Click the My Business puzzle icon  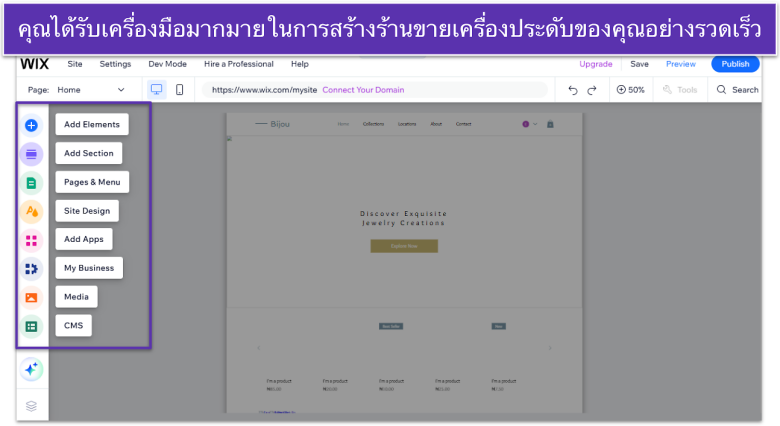31,269
